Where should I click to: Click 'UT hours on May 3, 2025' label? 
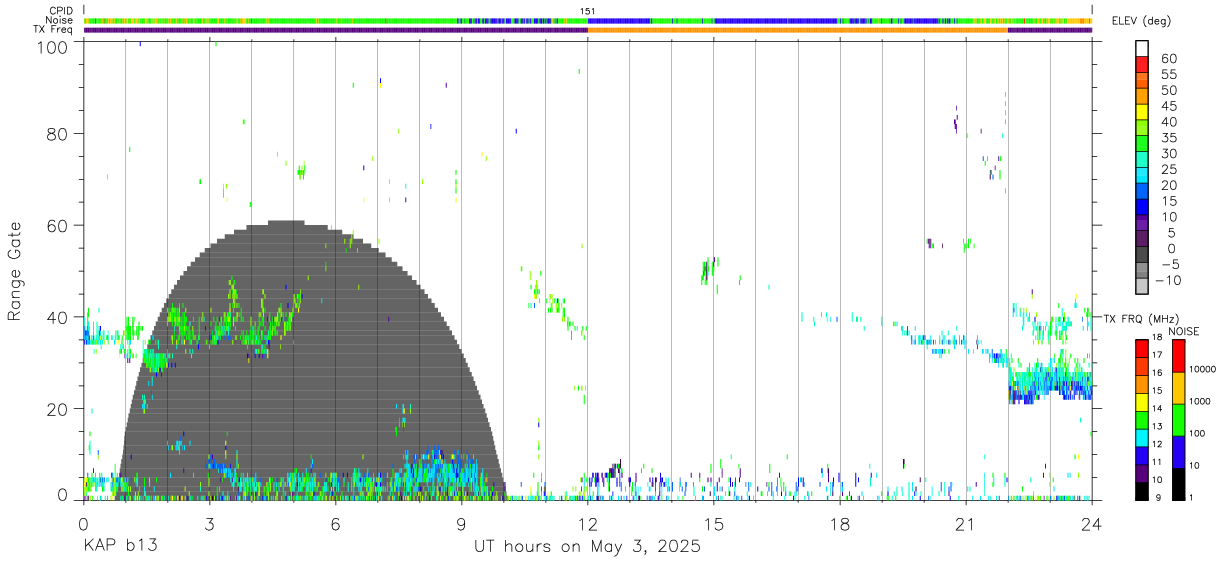(587, 548)
